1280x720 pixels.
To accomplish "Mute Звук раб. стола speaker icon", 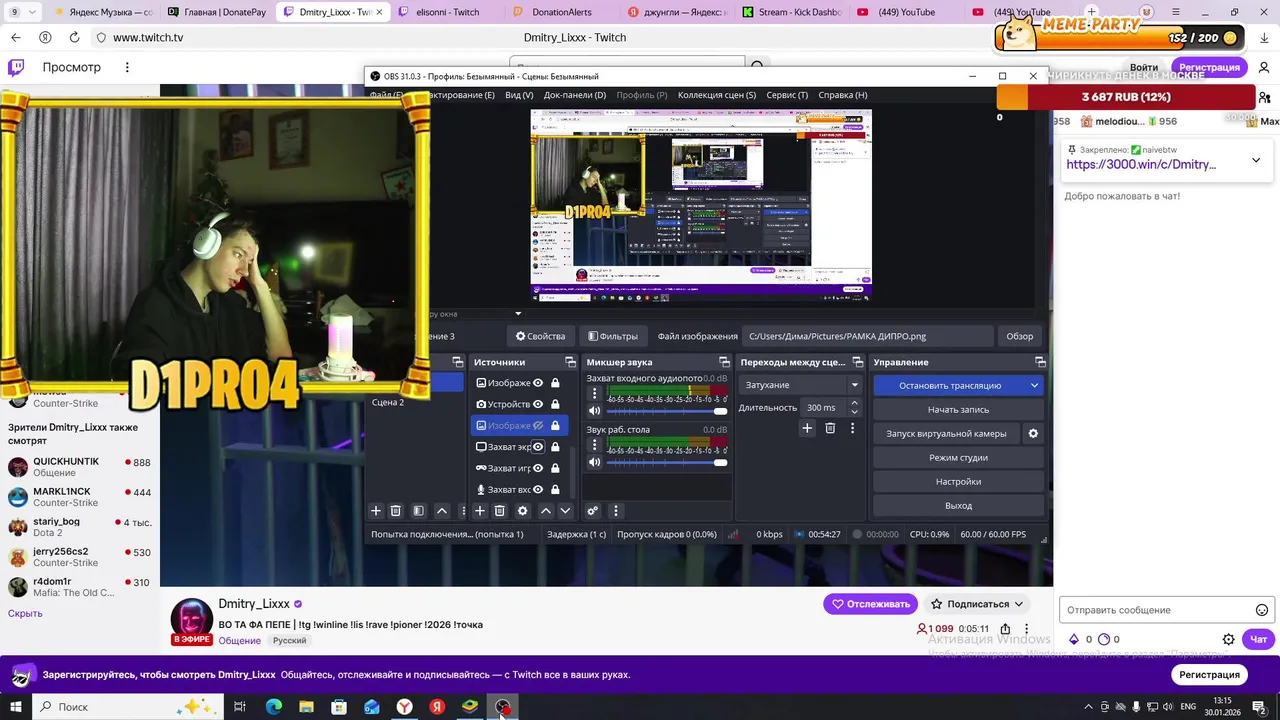I will [x=594, y=462].
